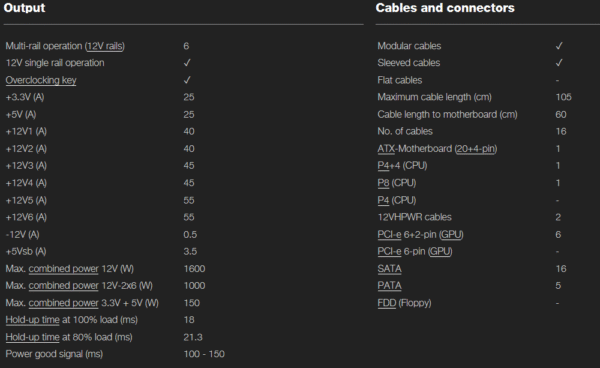Open the 'Overclocking key' glossary link
The image size is (600, 368).
[41, 80]
